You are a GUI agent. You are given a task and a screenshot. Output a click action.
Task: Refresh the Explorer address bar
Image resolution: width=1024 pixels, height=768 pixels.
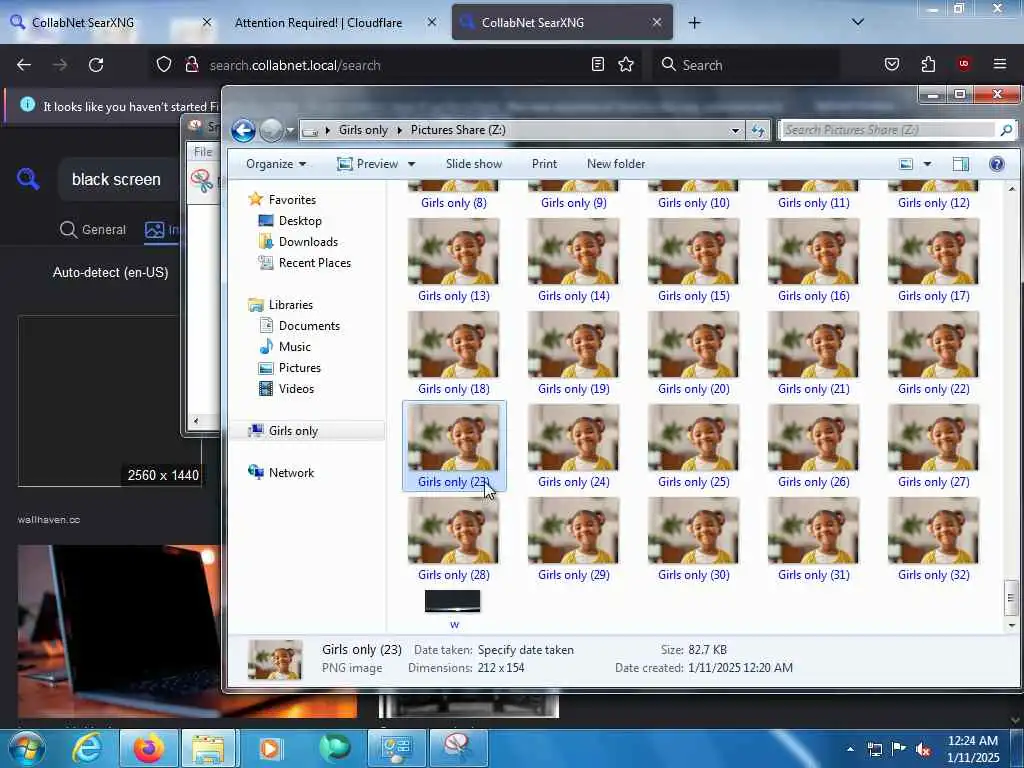tap(758, 130)
